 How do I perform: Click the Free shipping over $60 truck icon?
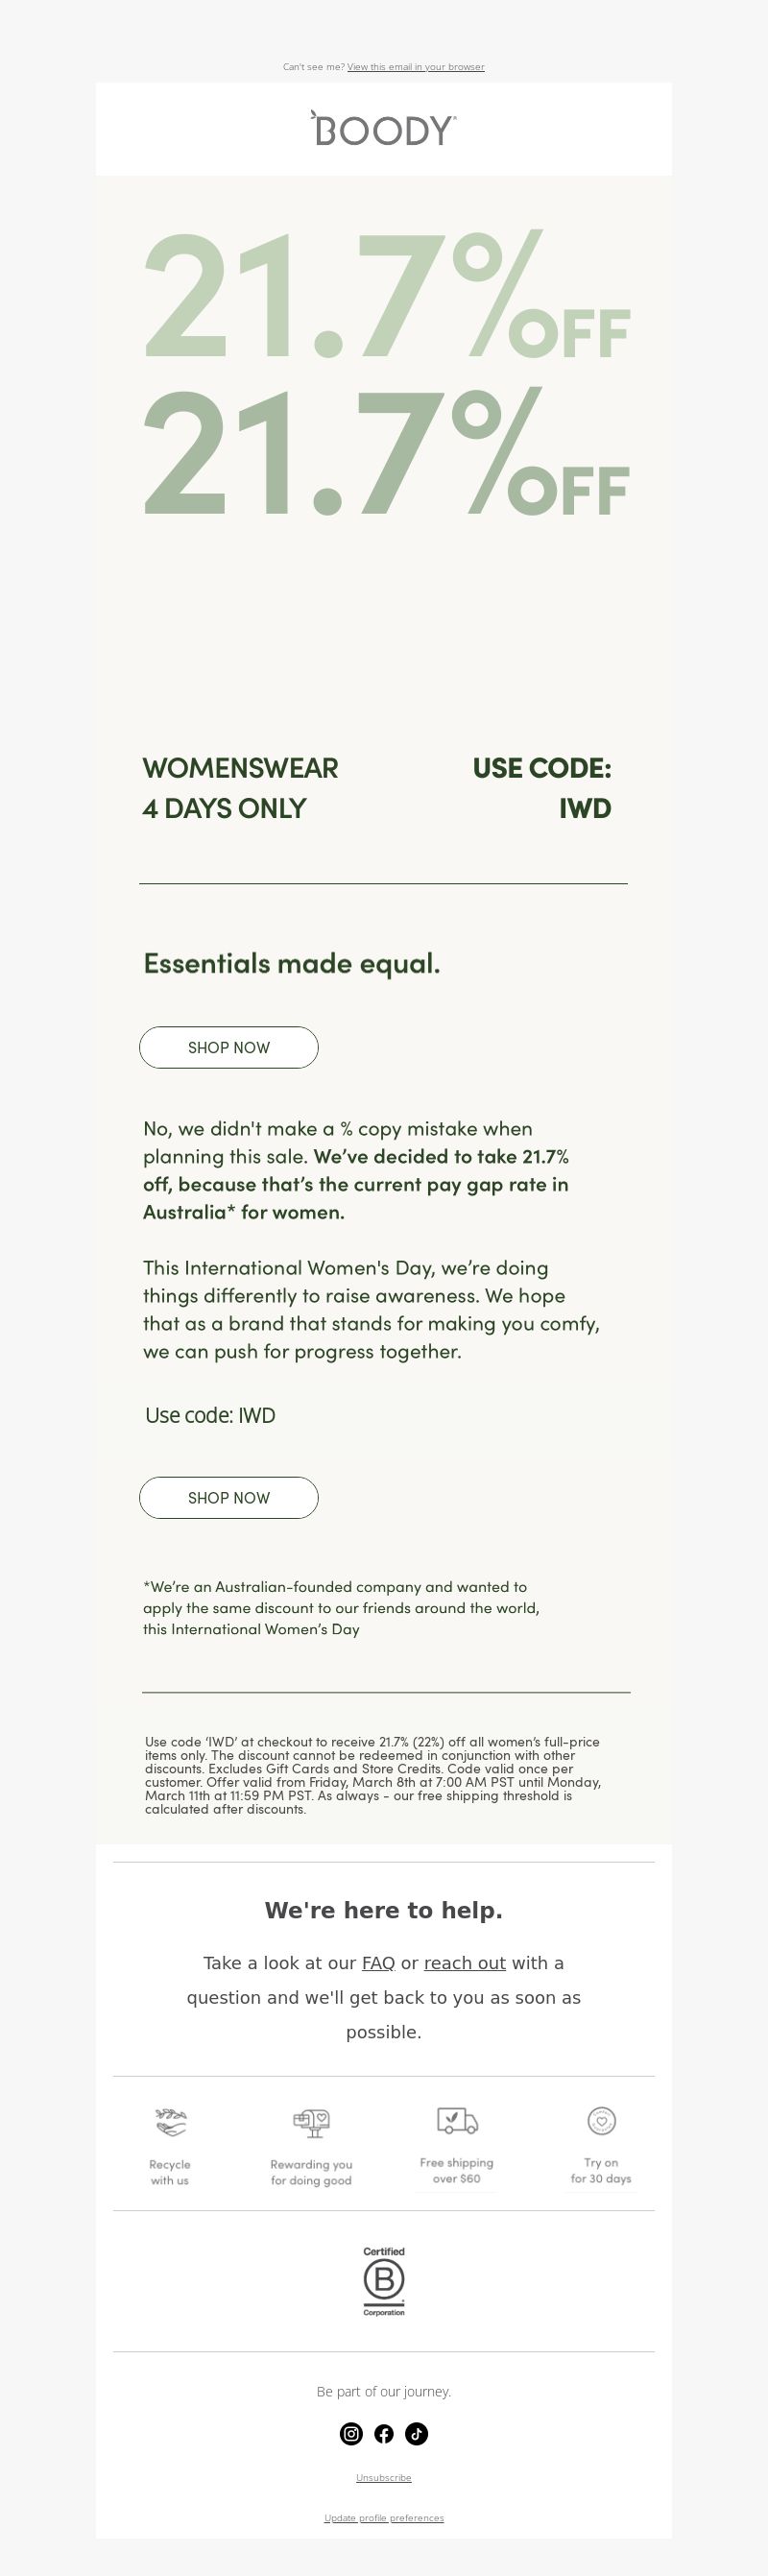click(x=457, y=2120)
